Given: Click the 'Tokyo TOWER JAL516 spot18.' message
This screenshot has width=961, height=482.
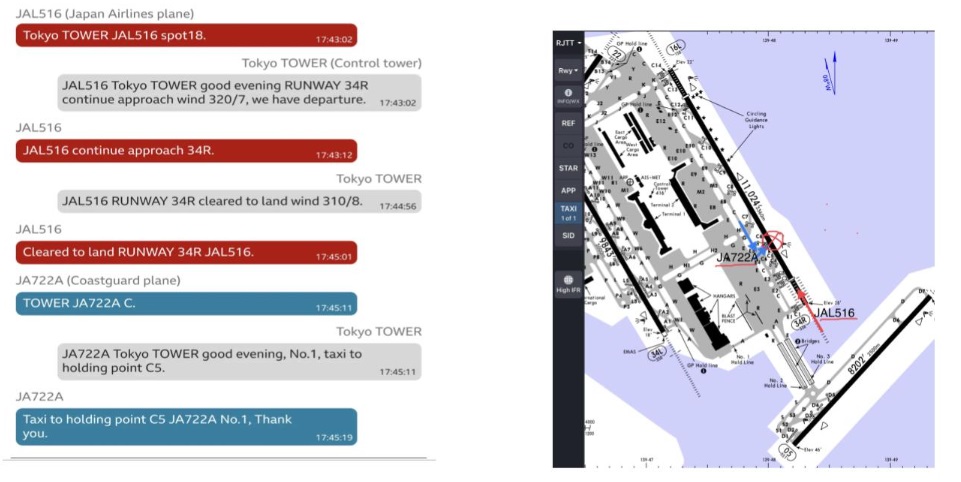Looking at the screenshot, I should tap(186, 36).
